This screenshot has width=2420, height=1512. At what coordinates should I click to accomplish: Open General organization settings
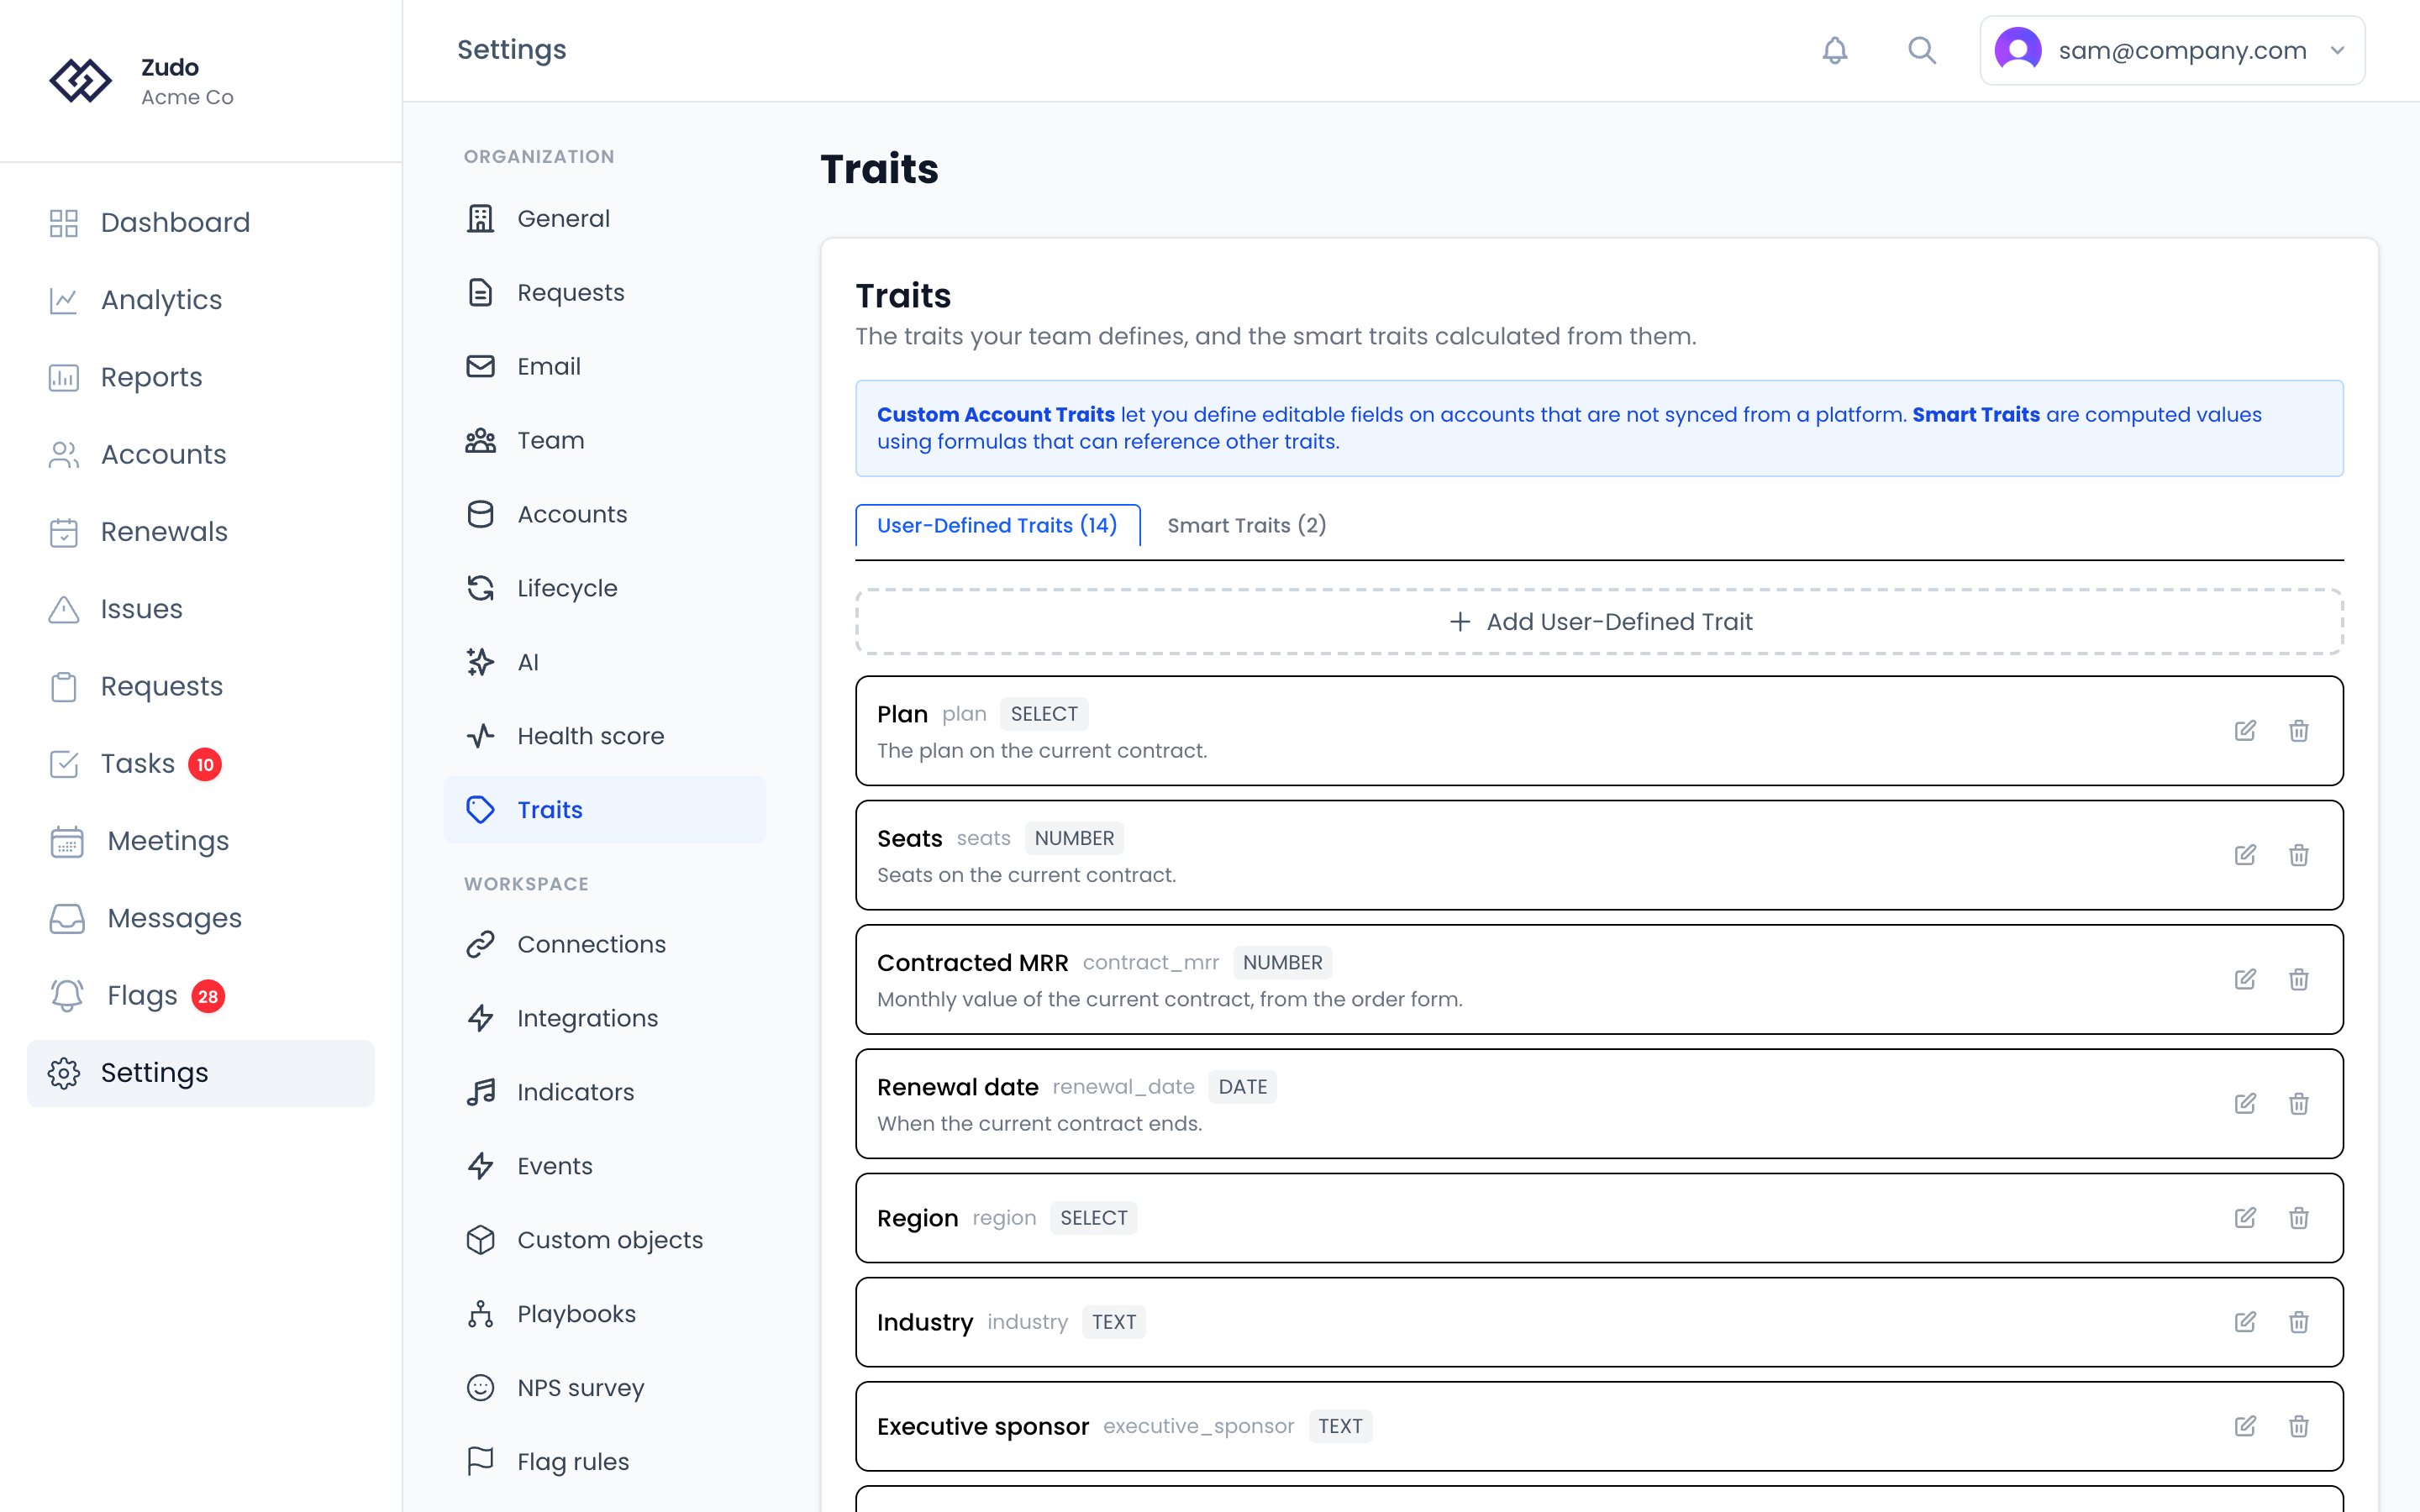(605, 218)
